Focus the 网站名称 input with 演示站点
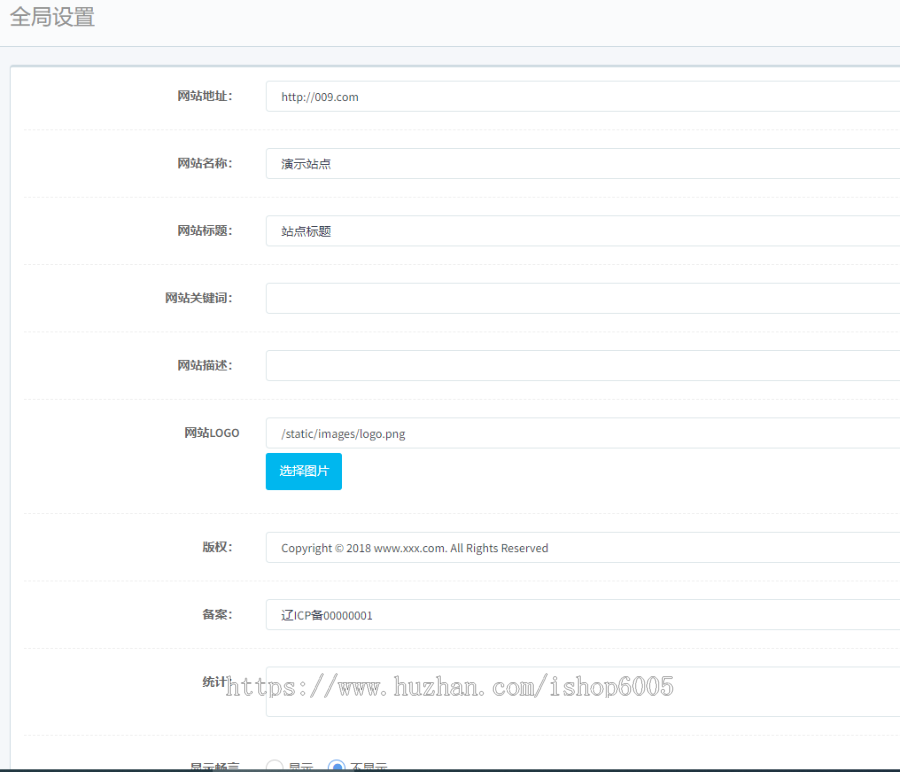 click(x=583, y=164)
